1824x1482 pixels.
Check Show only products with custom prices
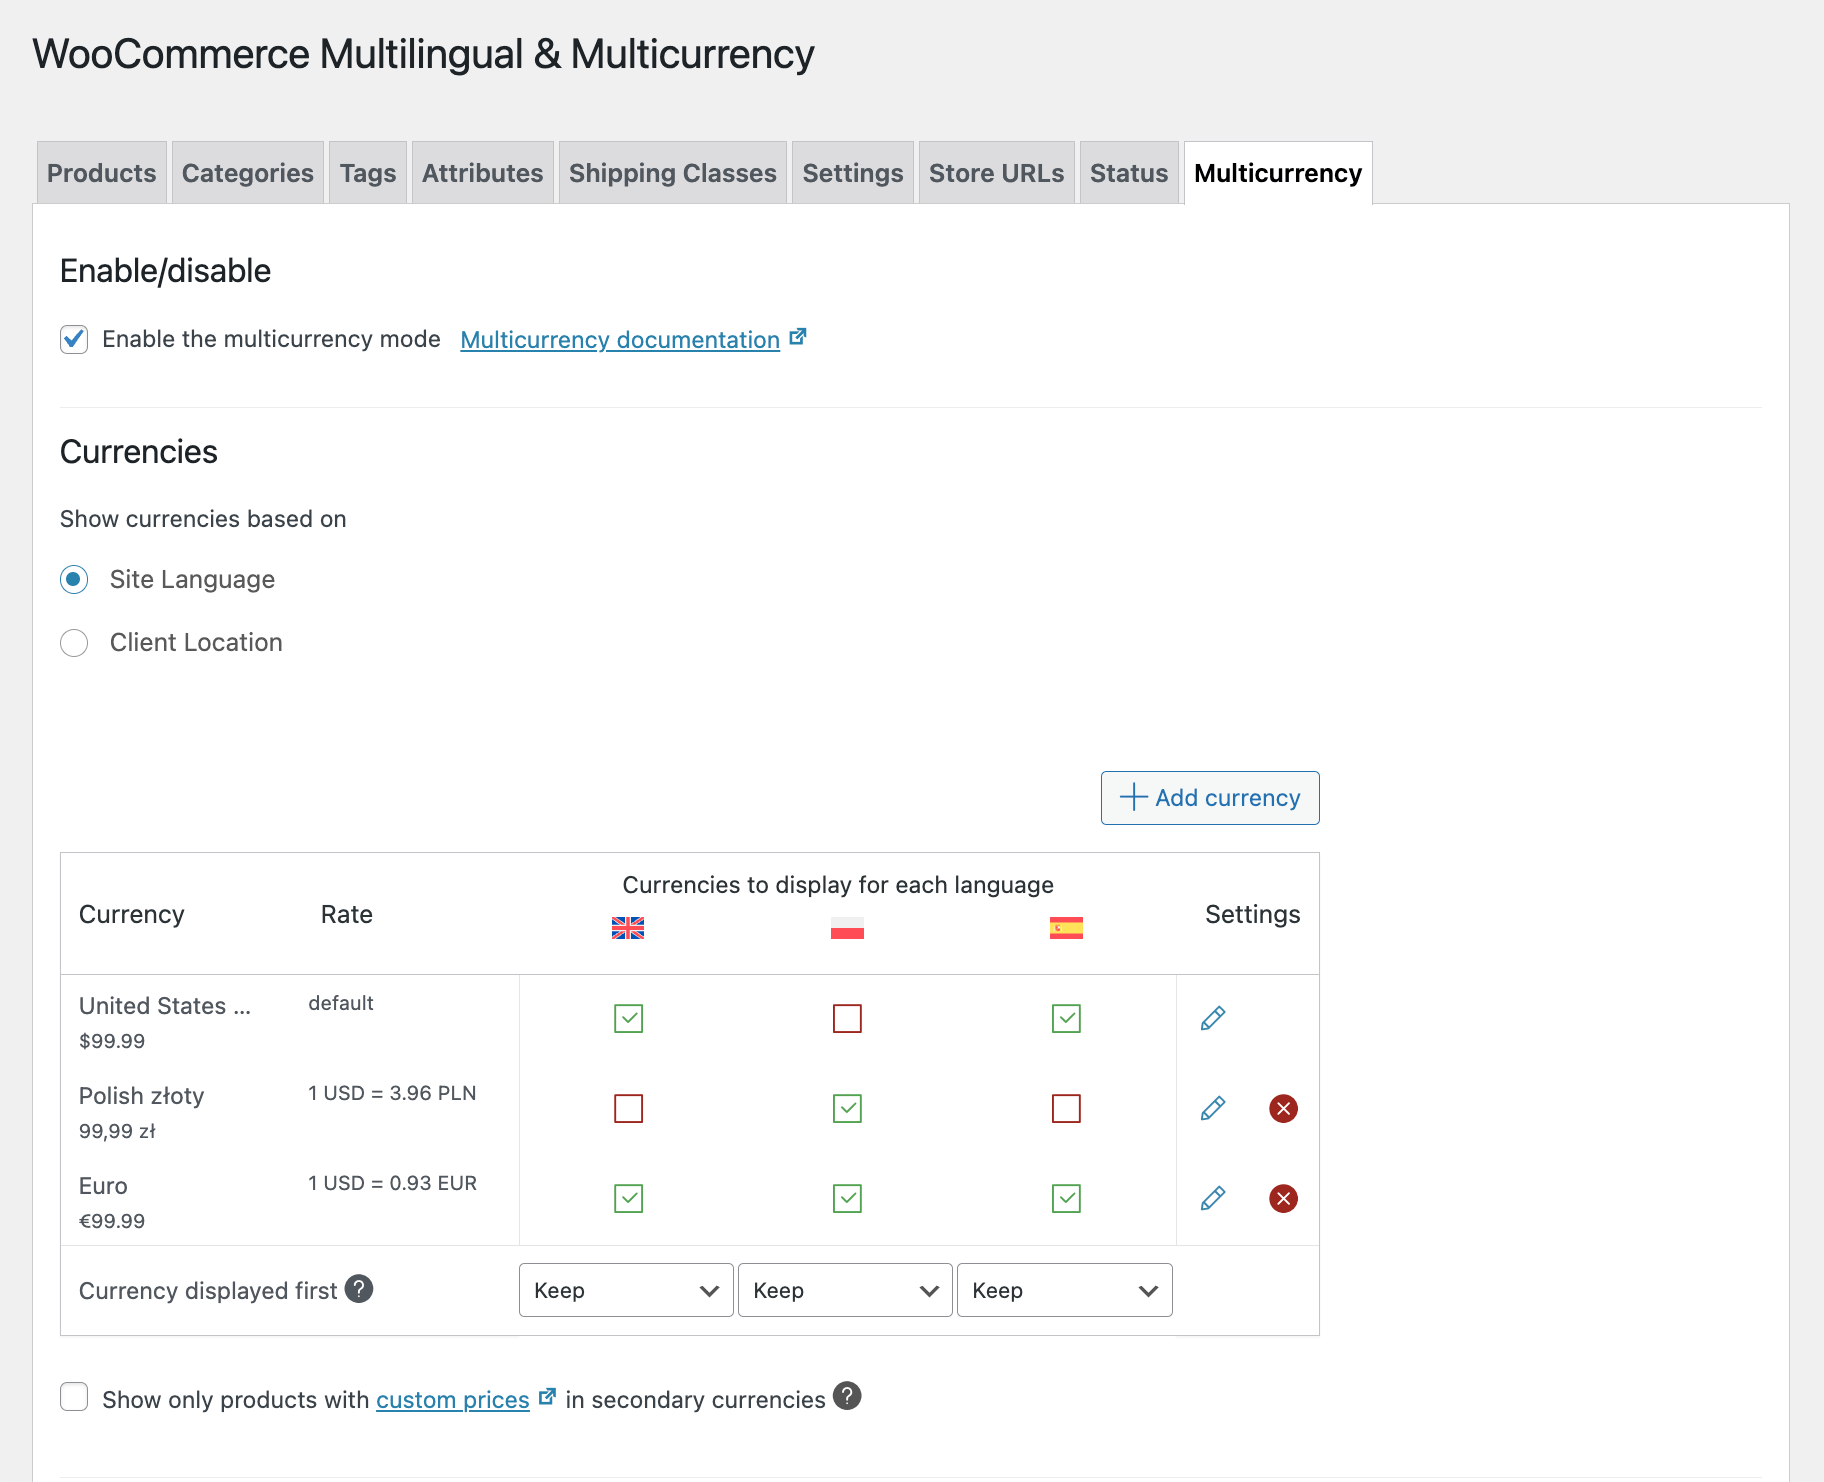(x=74, y=1397)
